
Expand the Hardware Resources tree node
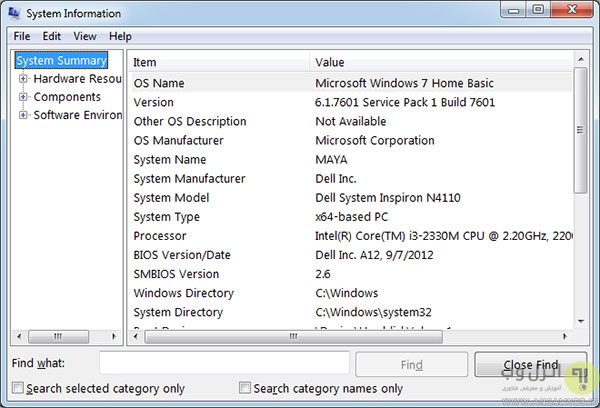[24, 79]
